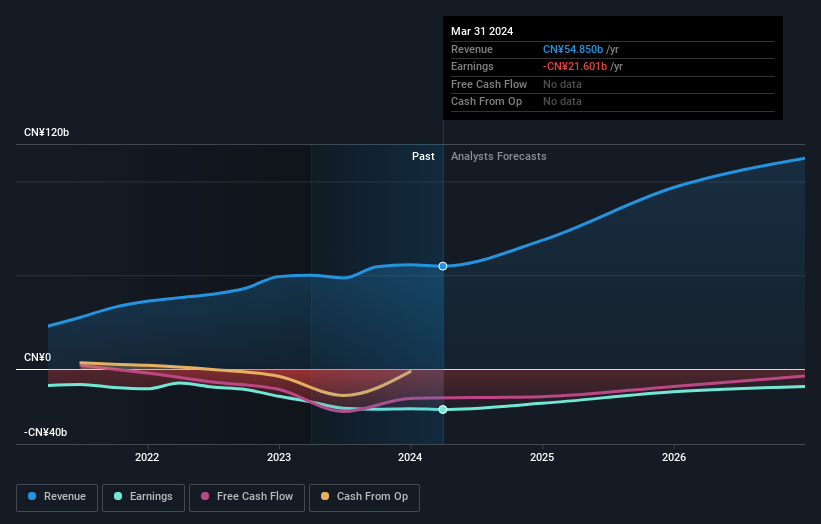Click the CN¥54.850b revenue value
Viewport: 821px width, 524px height.
point(573,49)
